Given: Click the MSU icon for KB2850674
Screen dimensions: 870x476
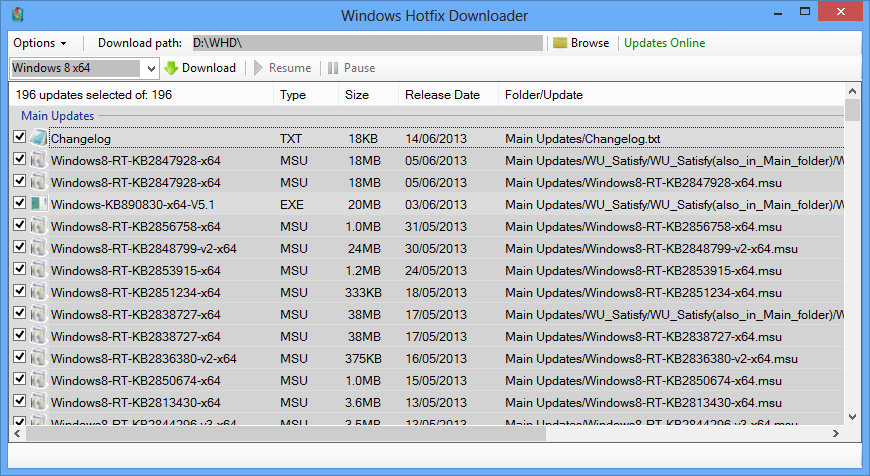Looking at the screenshot, I should pyautogui.click(x=39, y=380).
